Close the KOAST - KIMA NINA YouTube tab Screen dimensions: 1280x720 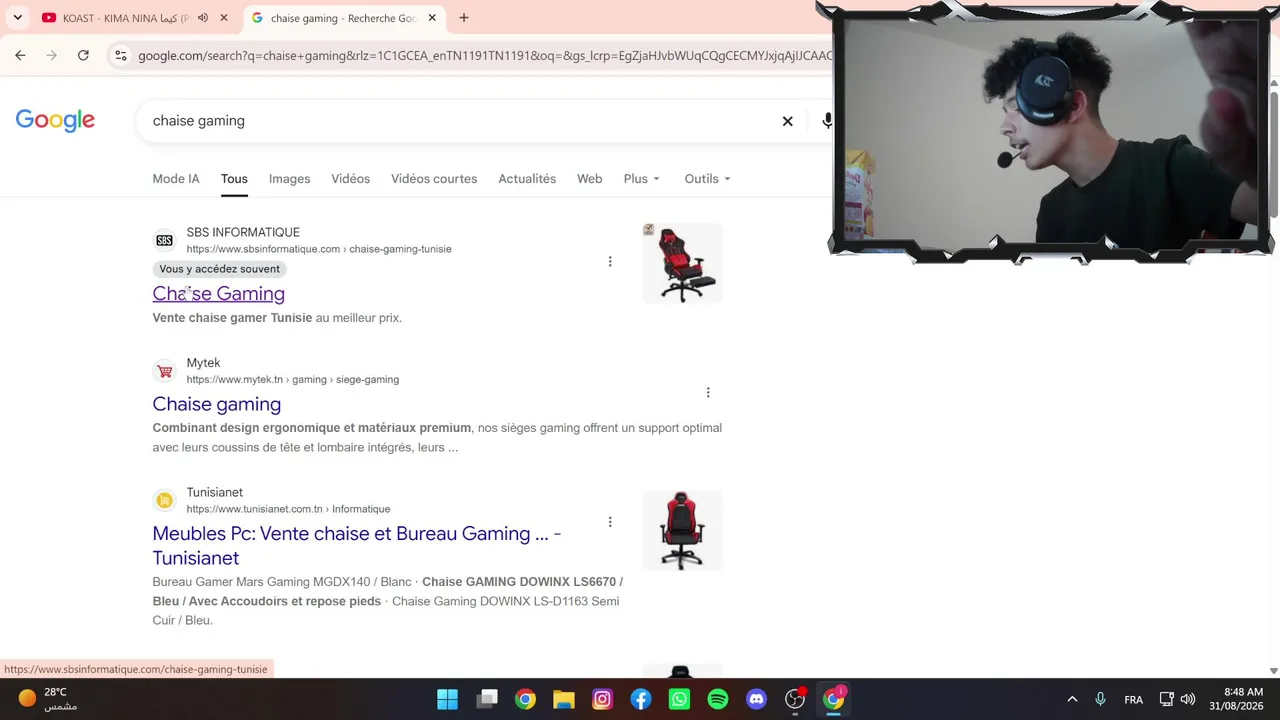(224, 18)
